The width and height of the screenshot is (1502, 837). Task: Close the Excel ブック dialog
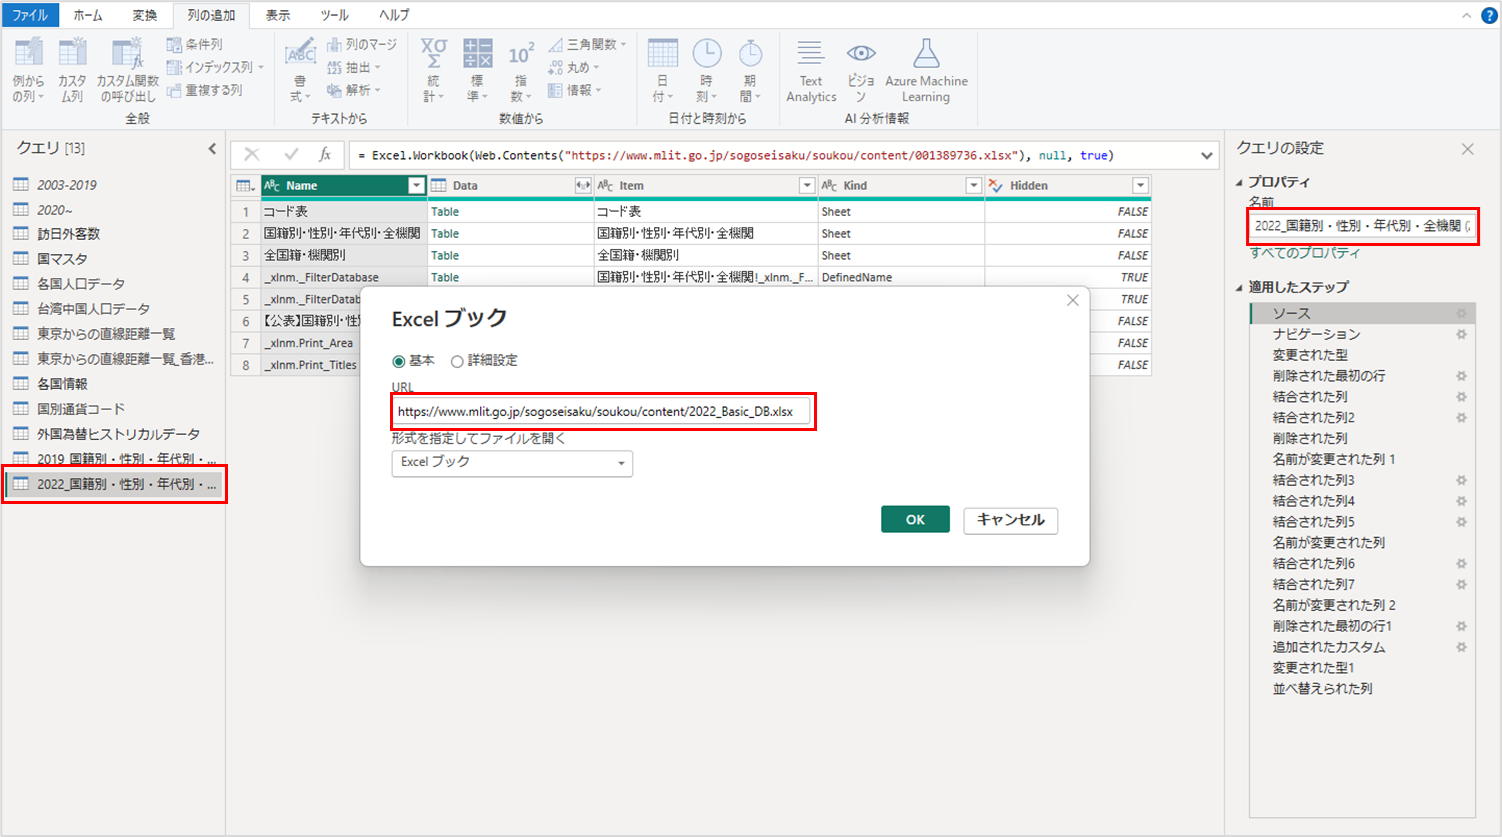click(x=1073, y=300)
